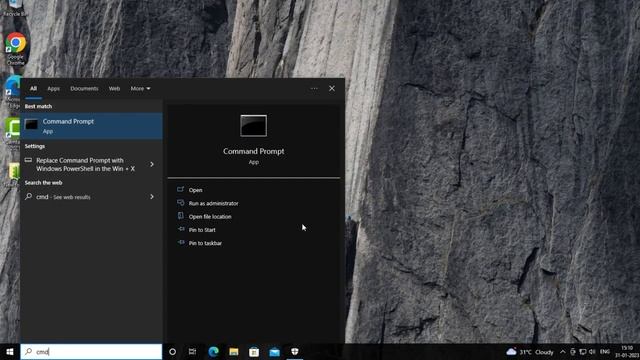Select Pin to Start
This screenshot has width=640, height=360.
202,230
